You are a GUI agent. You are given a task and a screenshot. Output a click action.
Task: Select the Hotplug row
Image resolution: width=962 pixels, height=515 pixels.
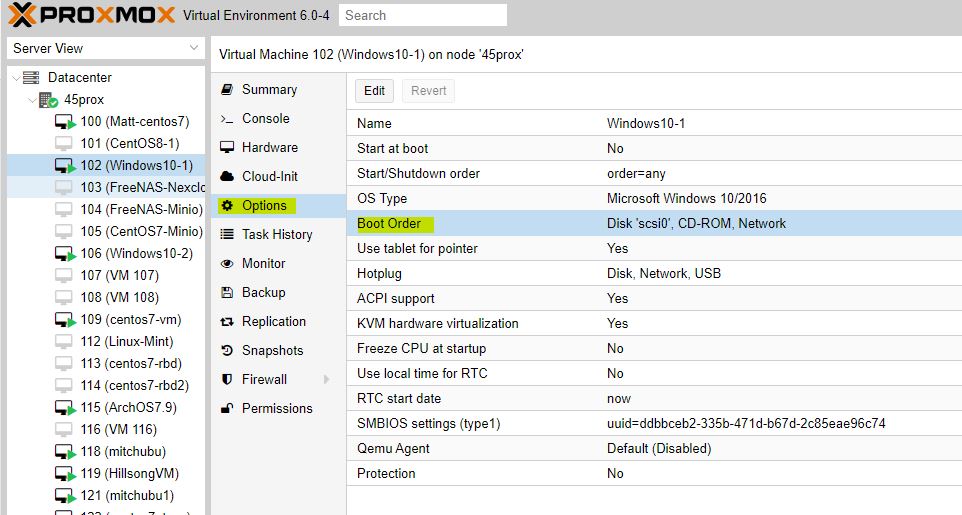click(654, 274)
